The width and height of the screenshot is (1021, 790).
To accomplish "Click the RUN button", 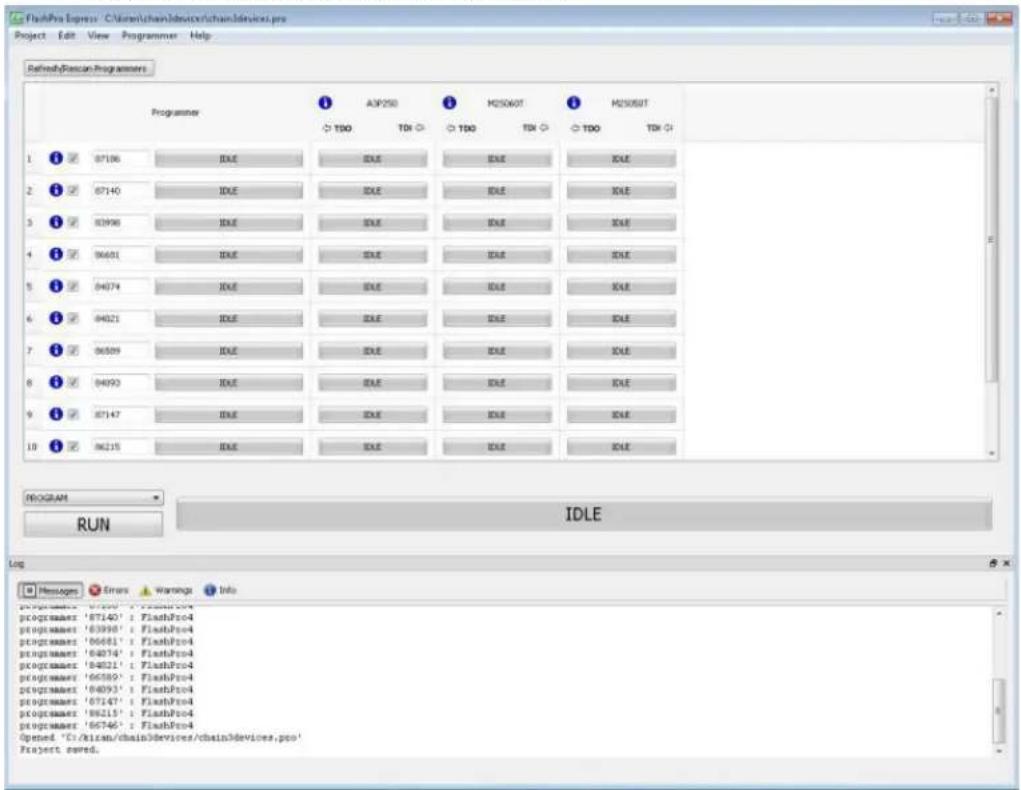I will click(x=93, y=524).
